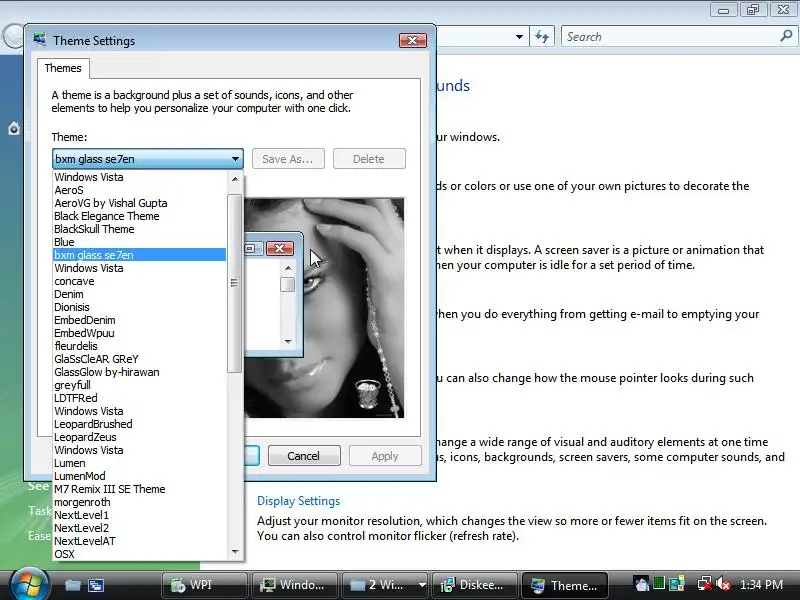Click the Delete button

click(369, 159)
